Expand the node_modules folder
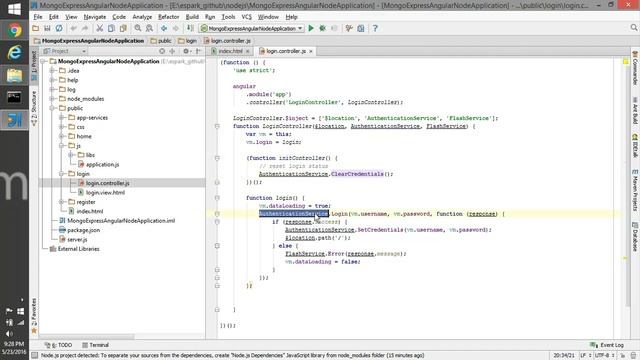The image size is (640, 360). click(52, 99)
